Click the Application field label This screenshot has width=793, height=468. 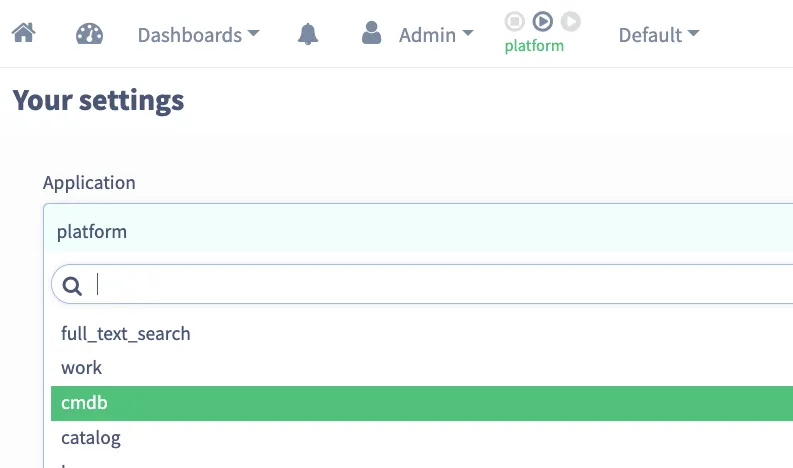(89, 183)
